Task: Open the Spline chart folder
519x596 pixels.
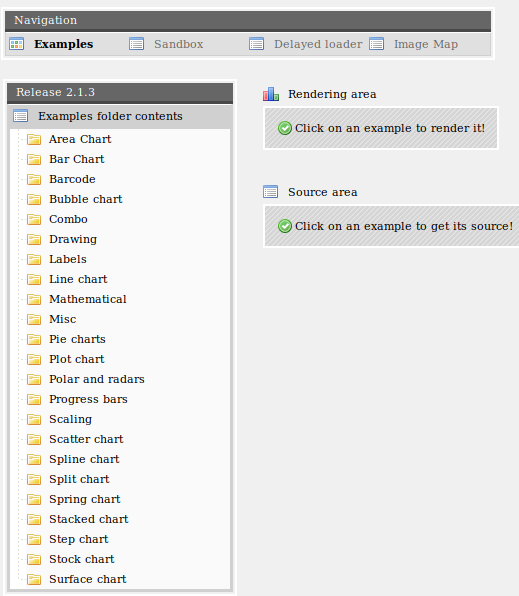Action: click(84, 459)
